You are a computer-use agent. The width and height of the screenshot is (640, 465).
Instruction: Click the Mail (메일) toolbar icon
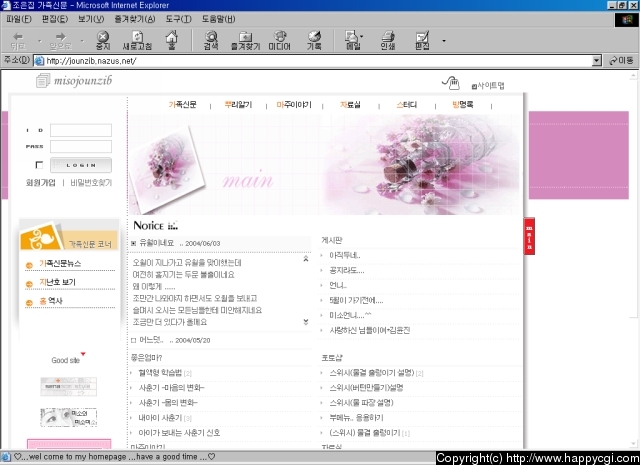[x=352, y=40]
